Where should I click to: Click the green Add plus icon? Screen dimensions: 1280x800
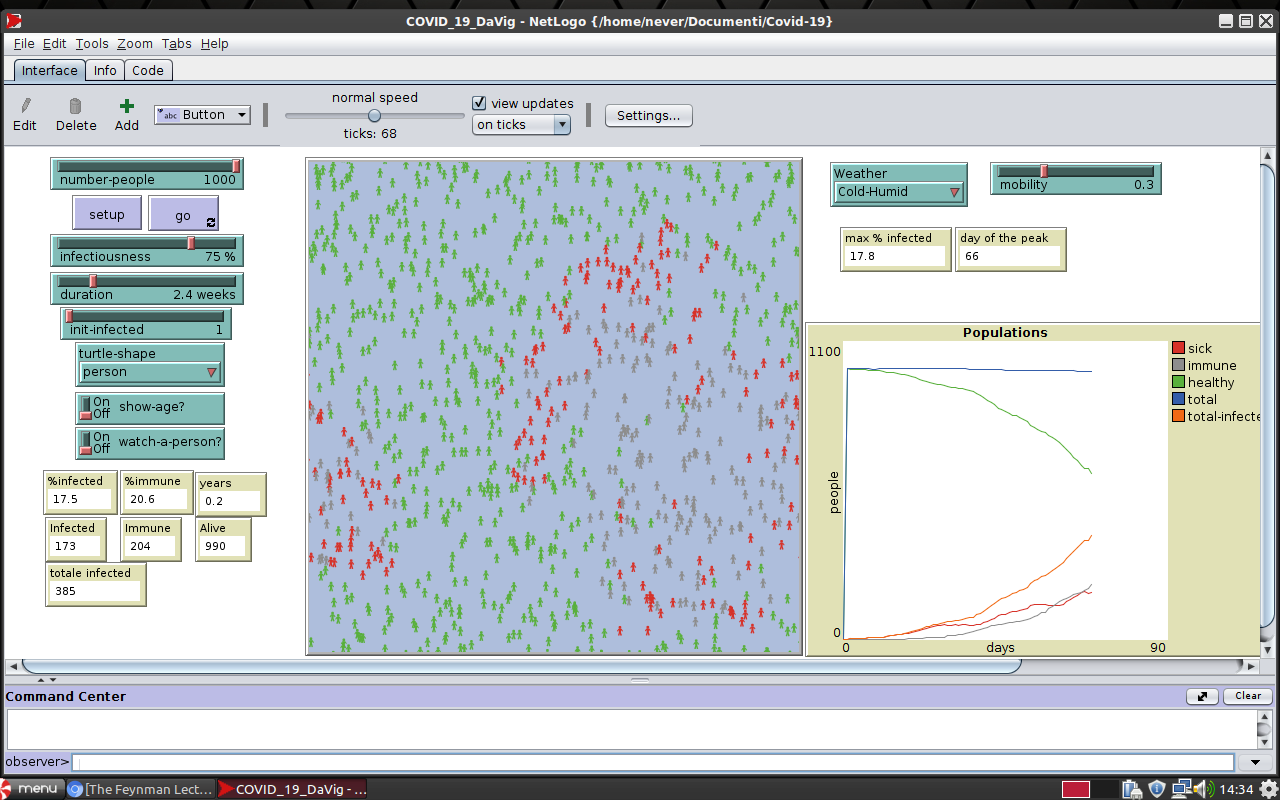click(x=126, y=106)
